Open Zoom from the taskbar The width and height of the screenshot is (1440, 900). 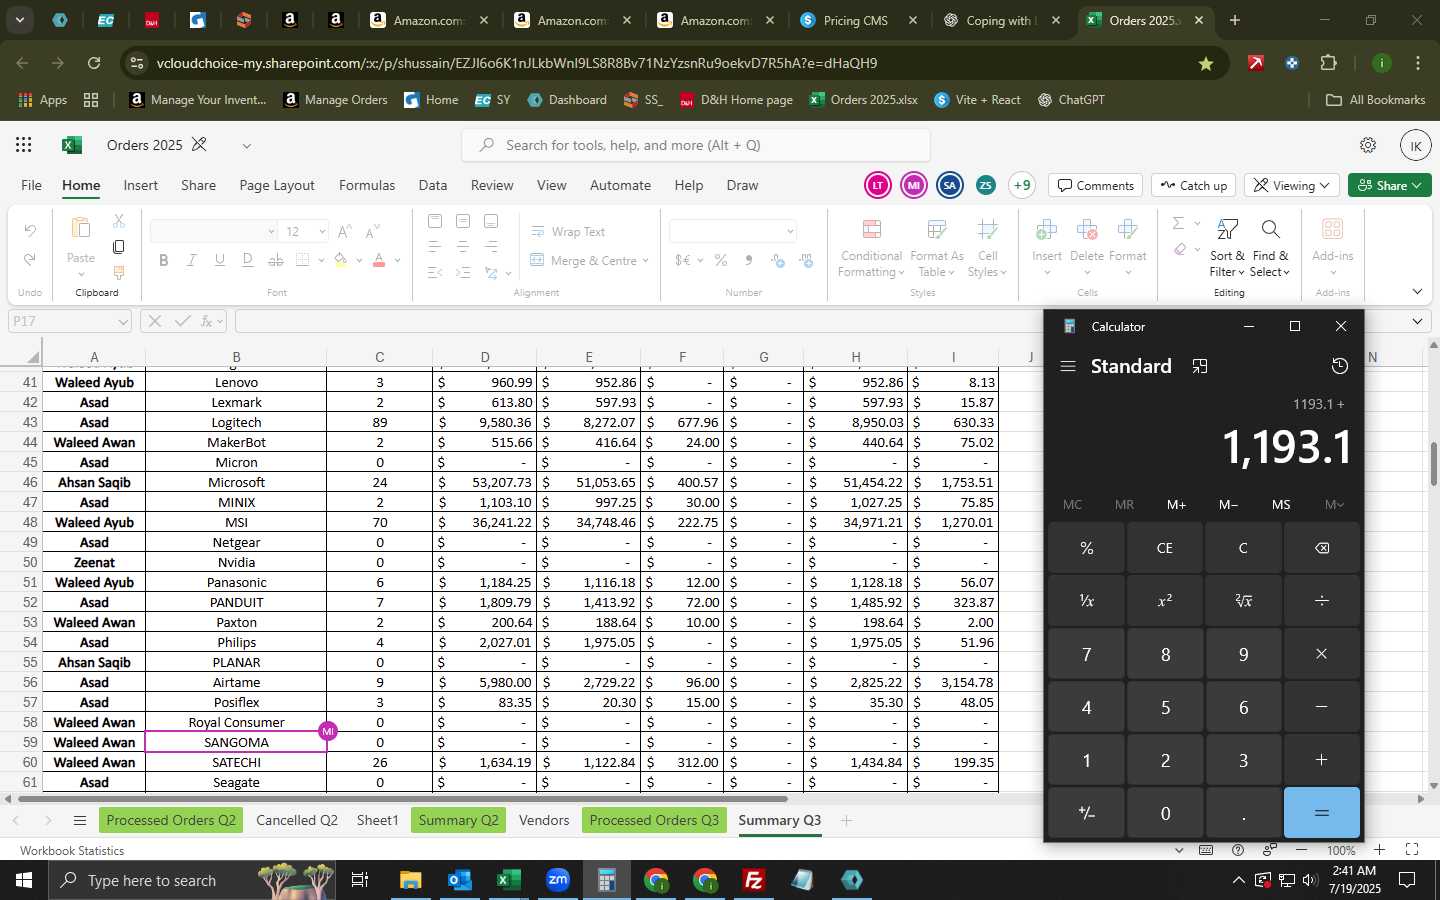557,880
